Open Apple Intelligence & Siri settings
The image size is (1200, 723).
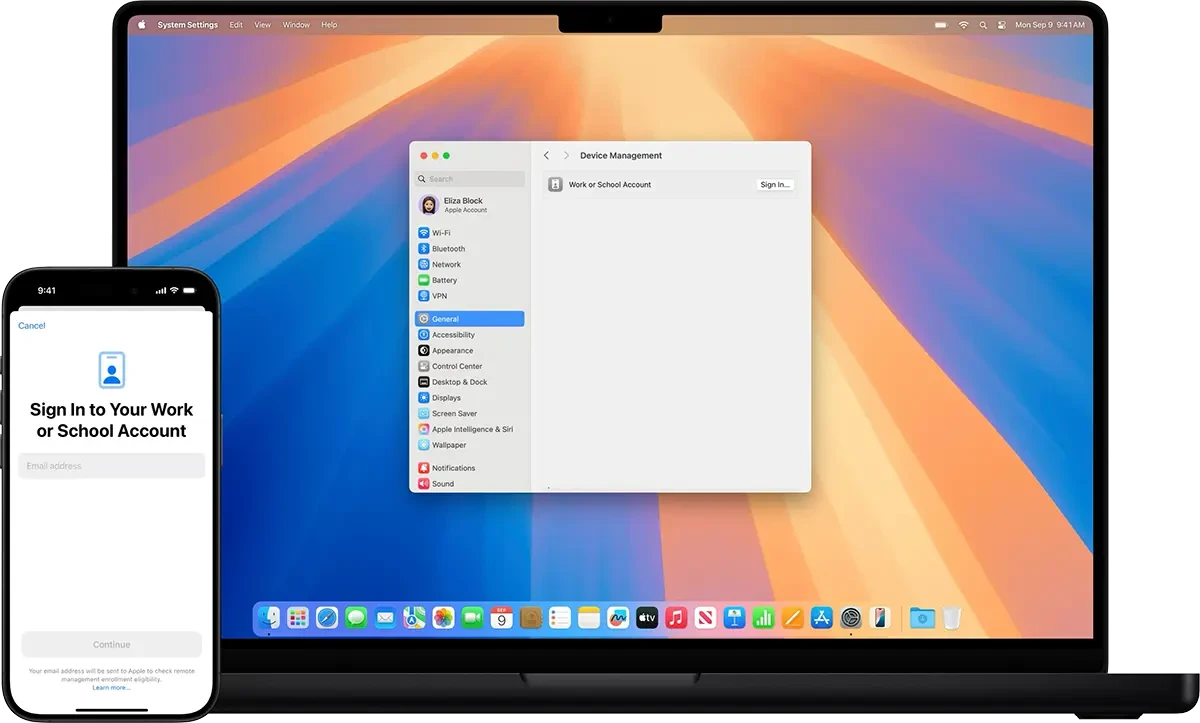click(x=469, y=429)
